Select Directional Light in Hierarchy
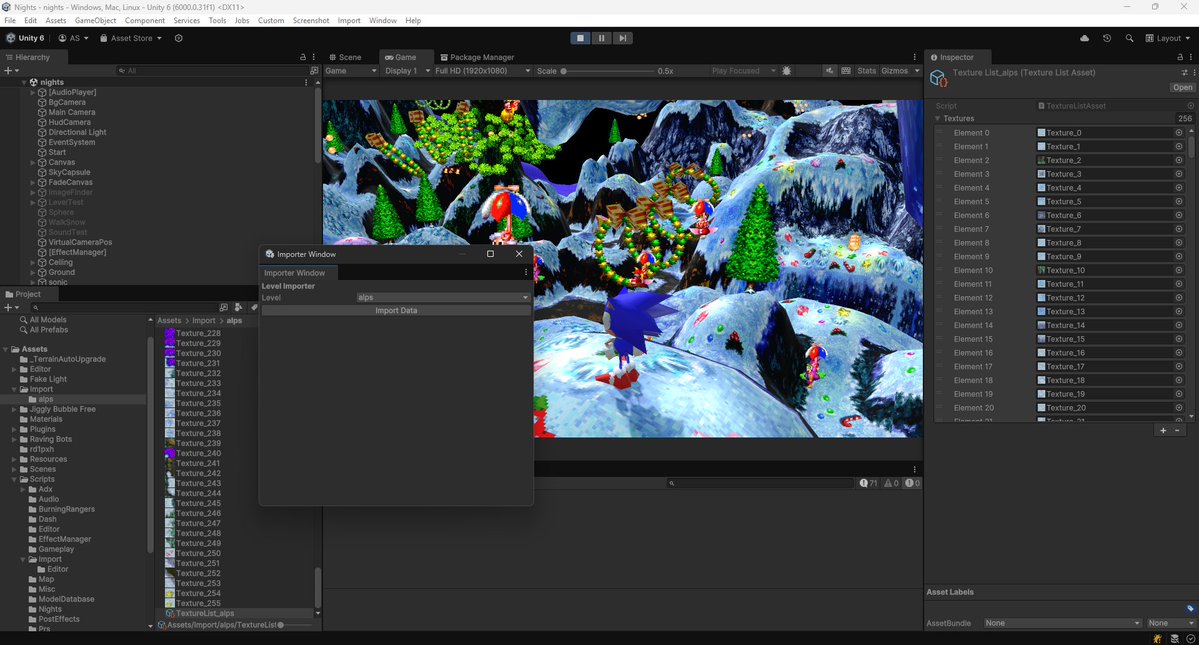 pos(77,132)
